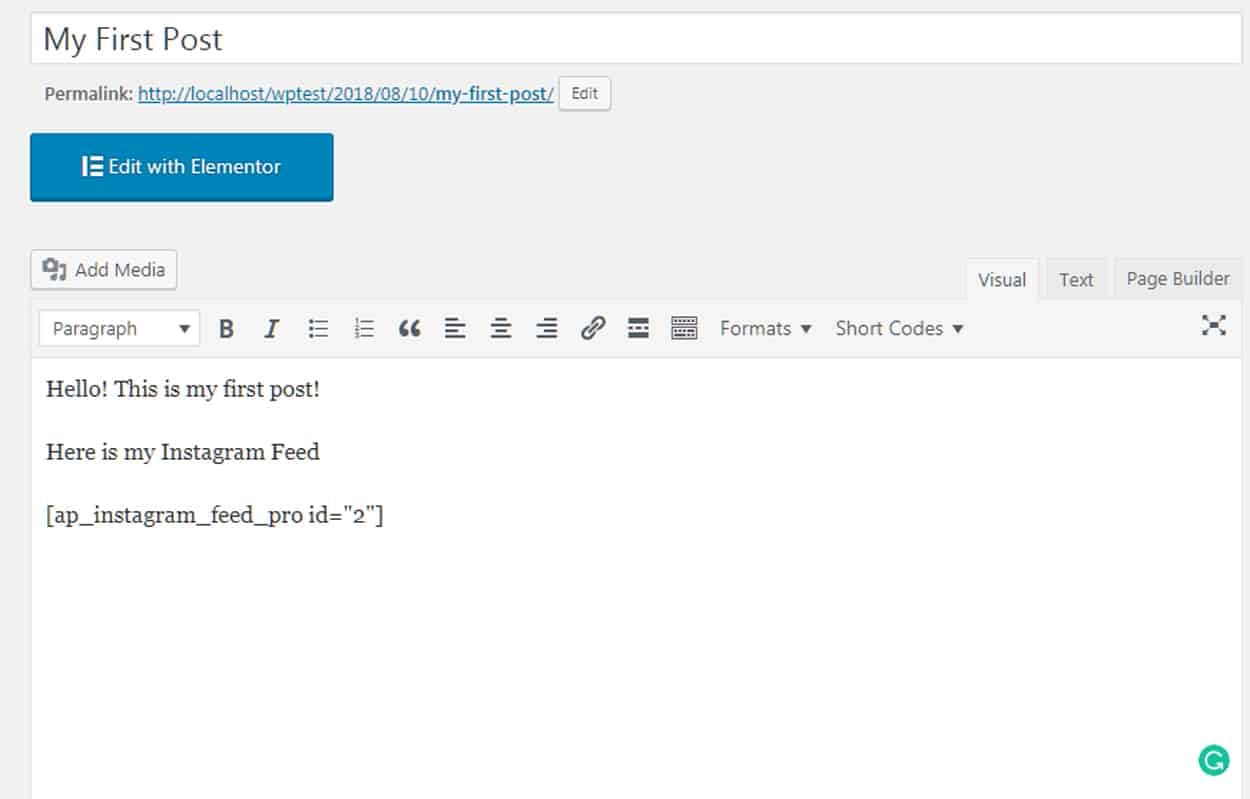
Task: Switch to the Text editor tab
Action: 1076,280
